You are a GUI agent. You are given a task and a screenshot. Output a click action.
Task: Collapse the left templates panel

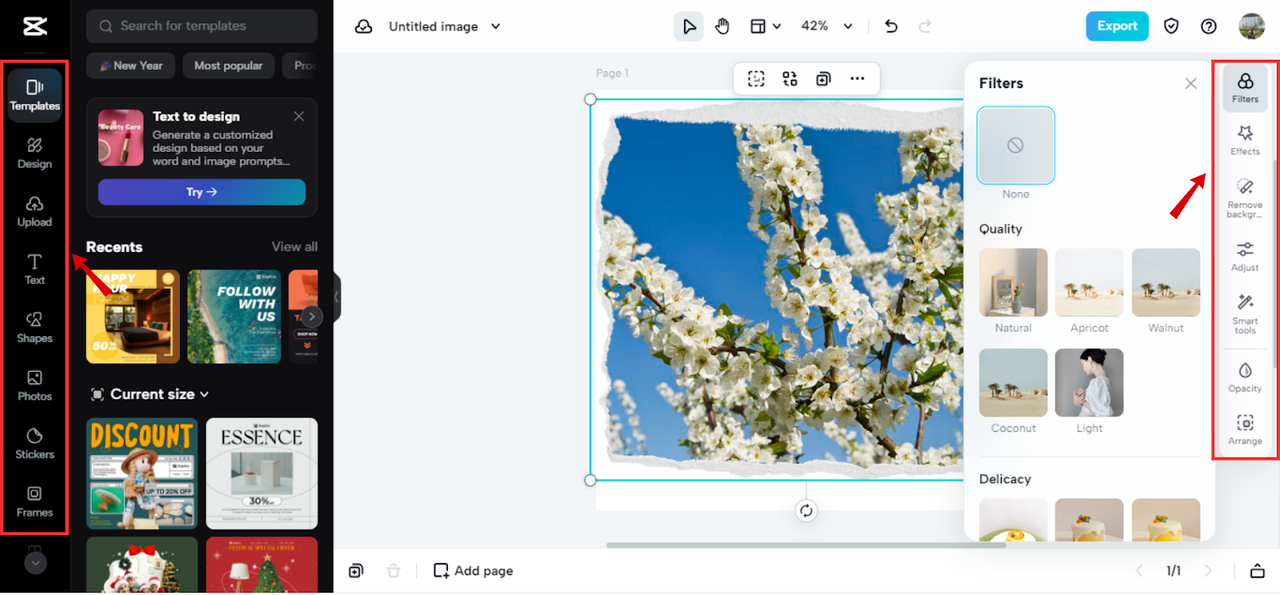pos(337,297)
